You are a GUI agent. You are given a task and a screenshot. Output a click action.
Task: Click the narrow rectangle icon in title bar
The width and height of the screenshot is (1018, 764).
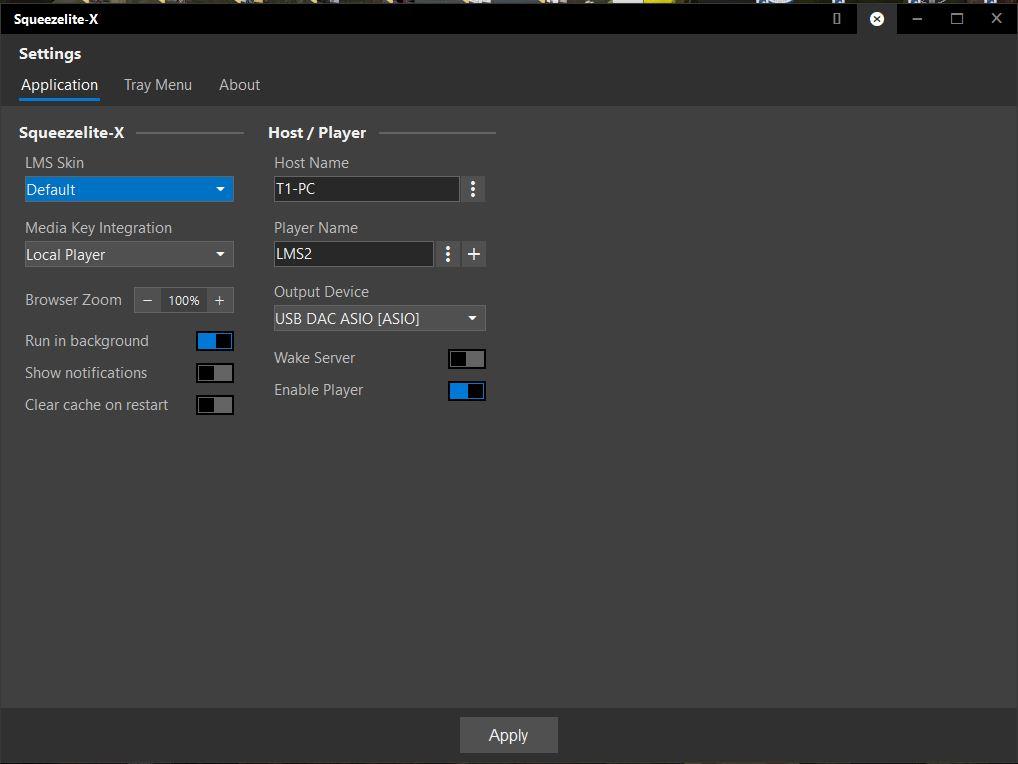click(837, 19)
